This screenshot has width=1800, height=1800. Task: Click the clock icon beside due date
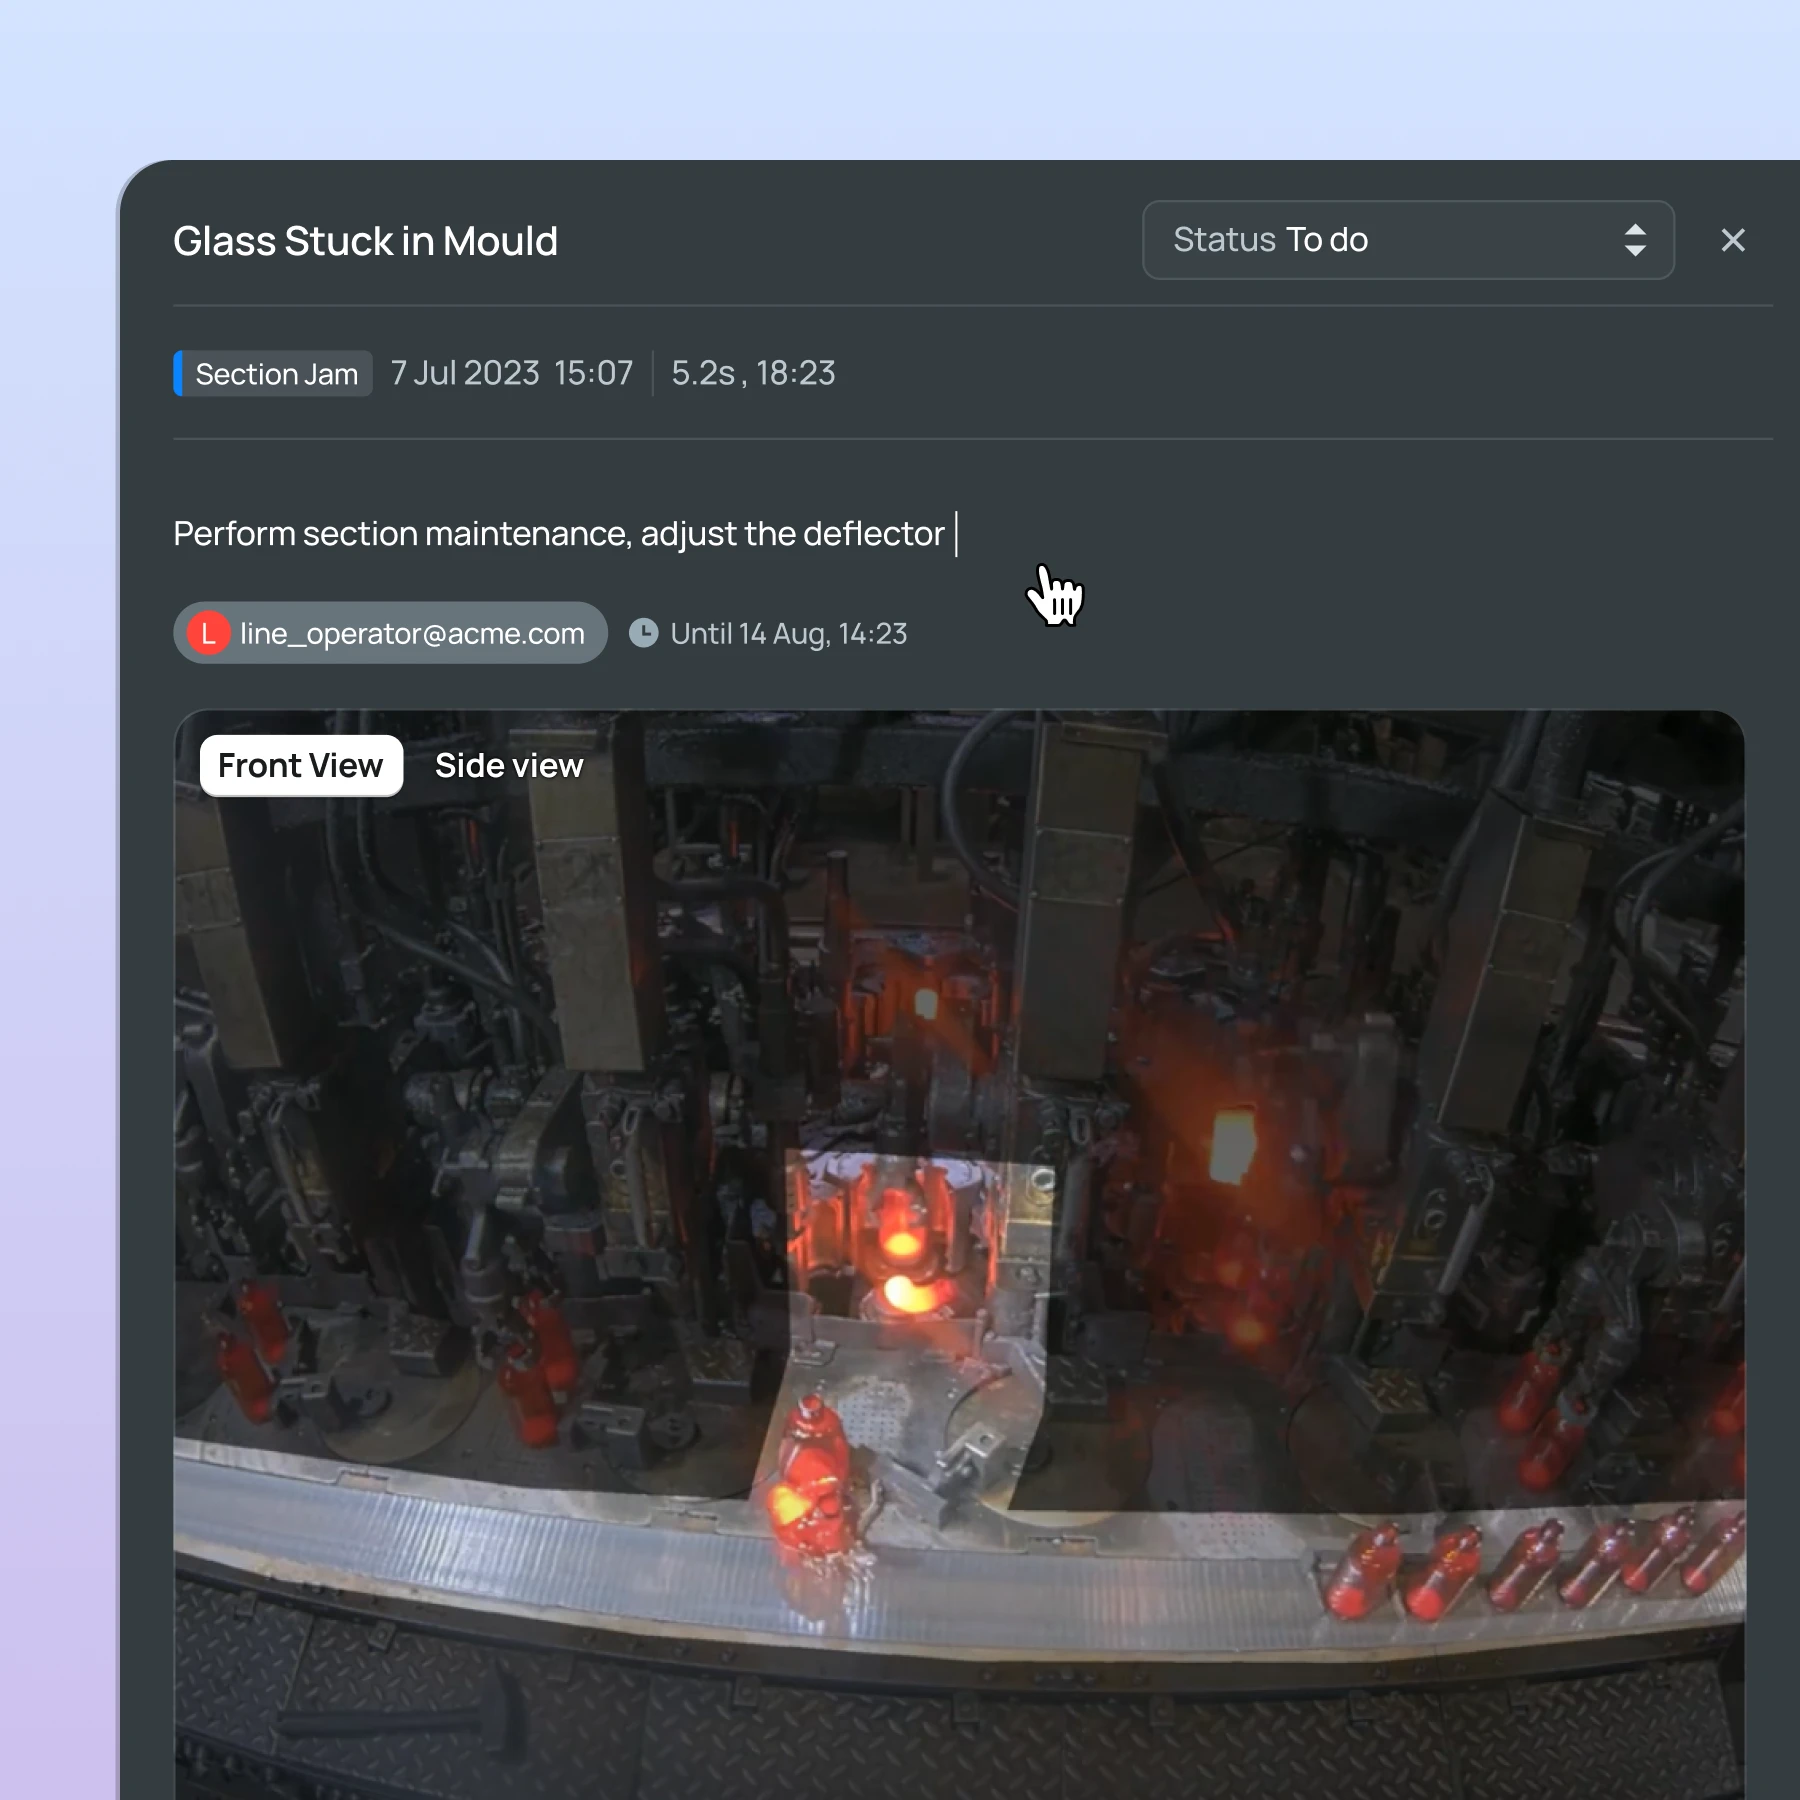pyautogui.click(x=643, y=633)
